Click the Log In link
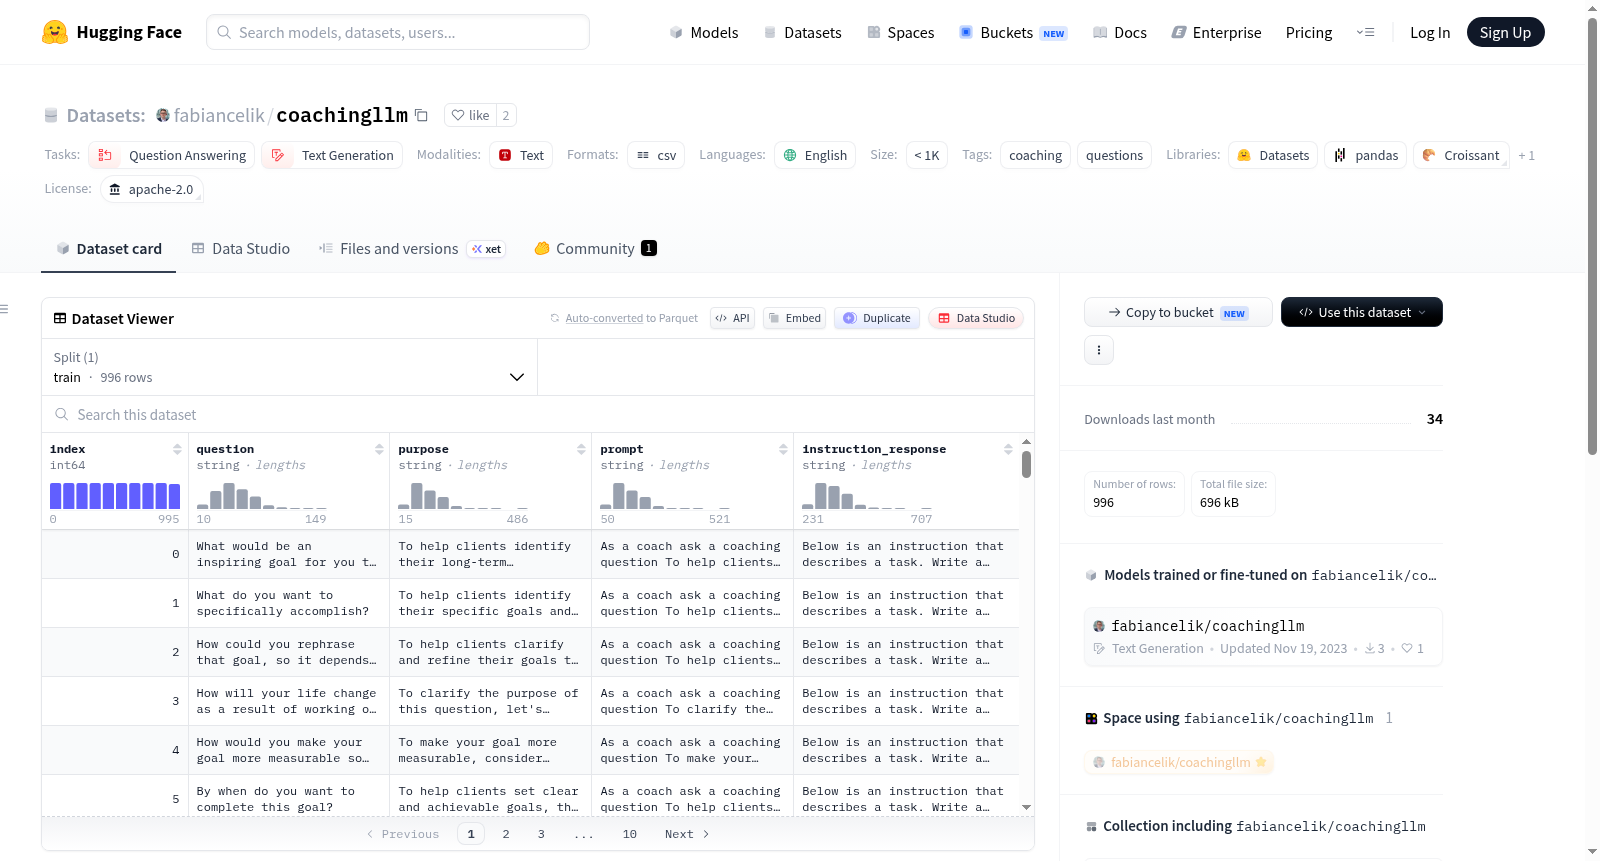 point(1430,32)
